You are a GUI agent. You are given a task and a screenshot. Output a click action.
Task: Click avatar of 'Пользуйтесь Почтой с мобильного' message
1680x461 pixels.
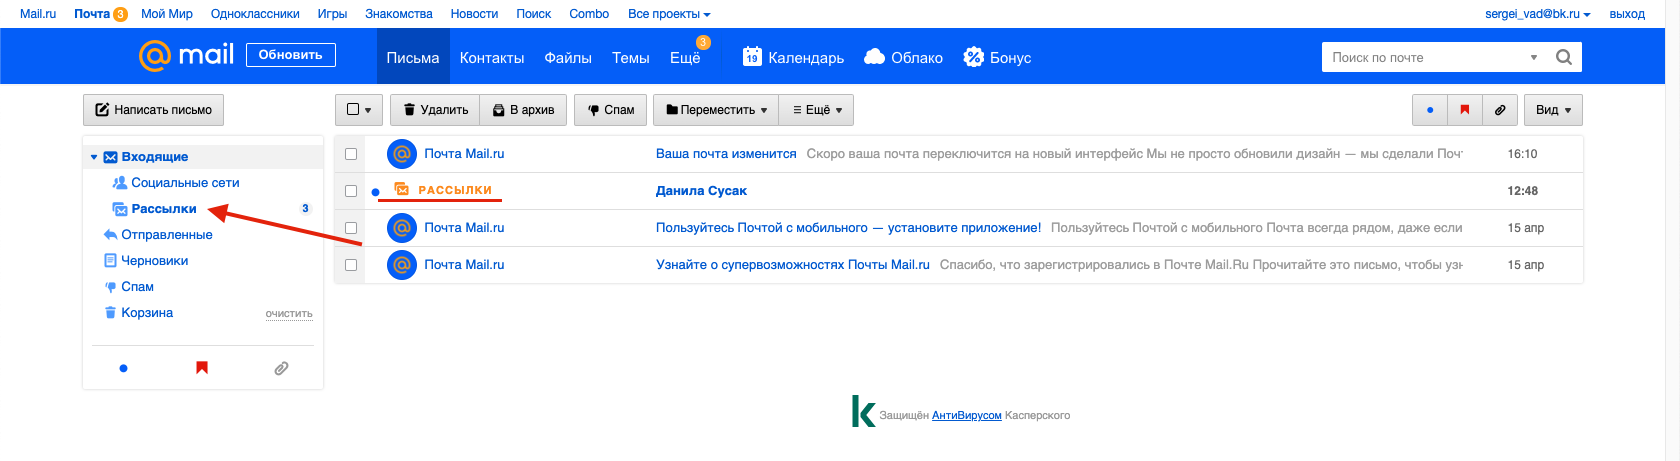(x=402, y=228)
